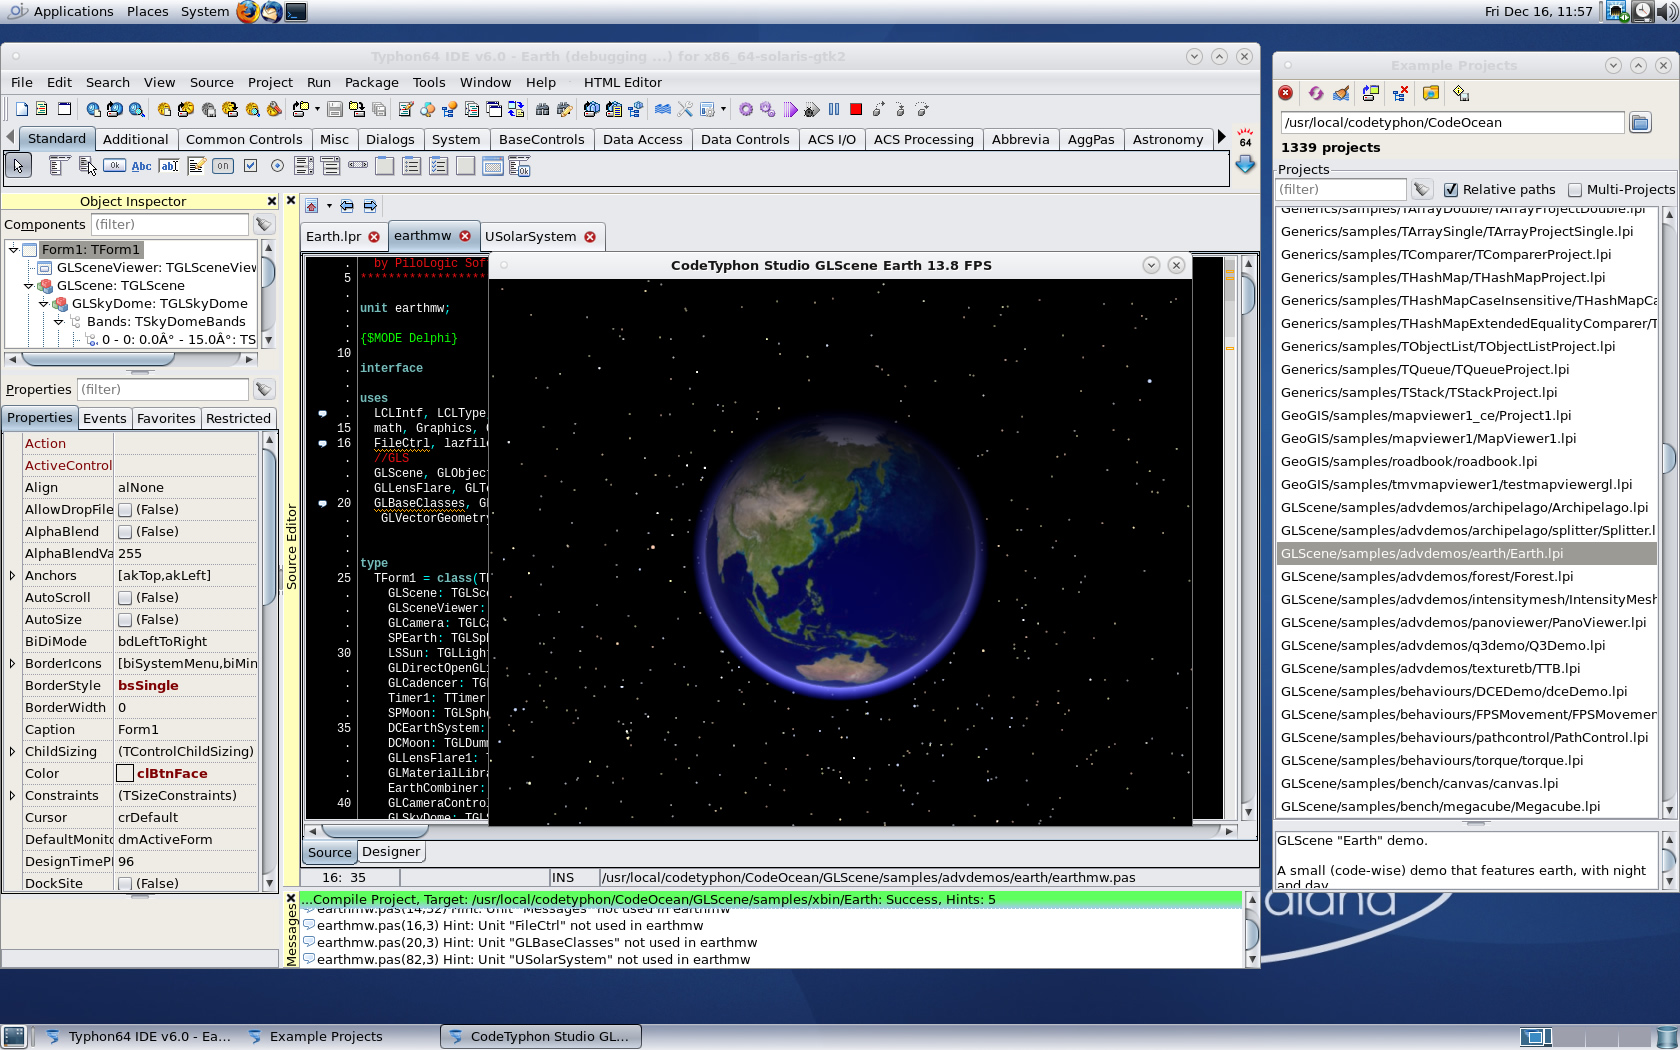This screenshot has width=1680, height=1050.
Task: Toggle the AllowDropFiles checkbox
Action: (125, 510)
